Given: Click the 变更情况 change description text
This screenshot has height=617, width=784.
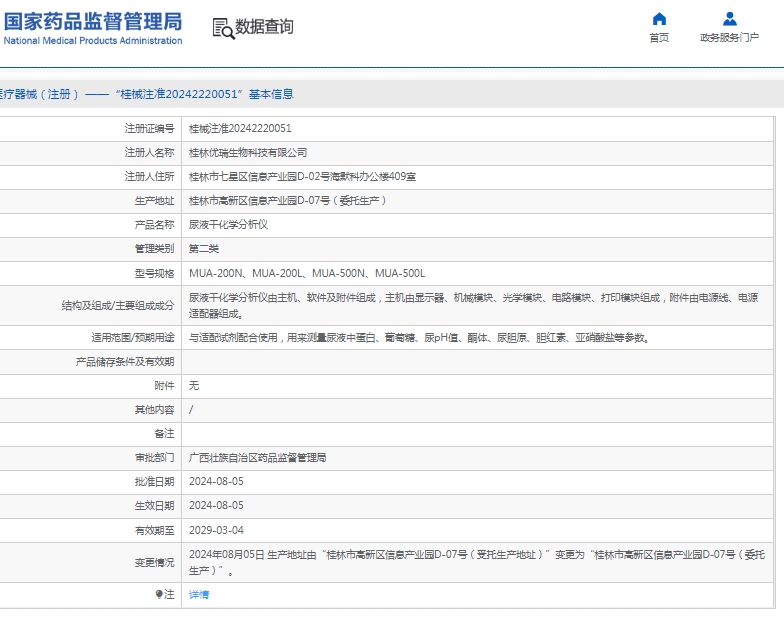Looking at the screenshot, I should pos(477,562).
